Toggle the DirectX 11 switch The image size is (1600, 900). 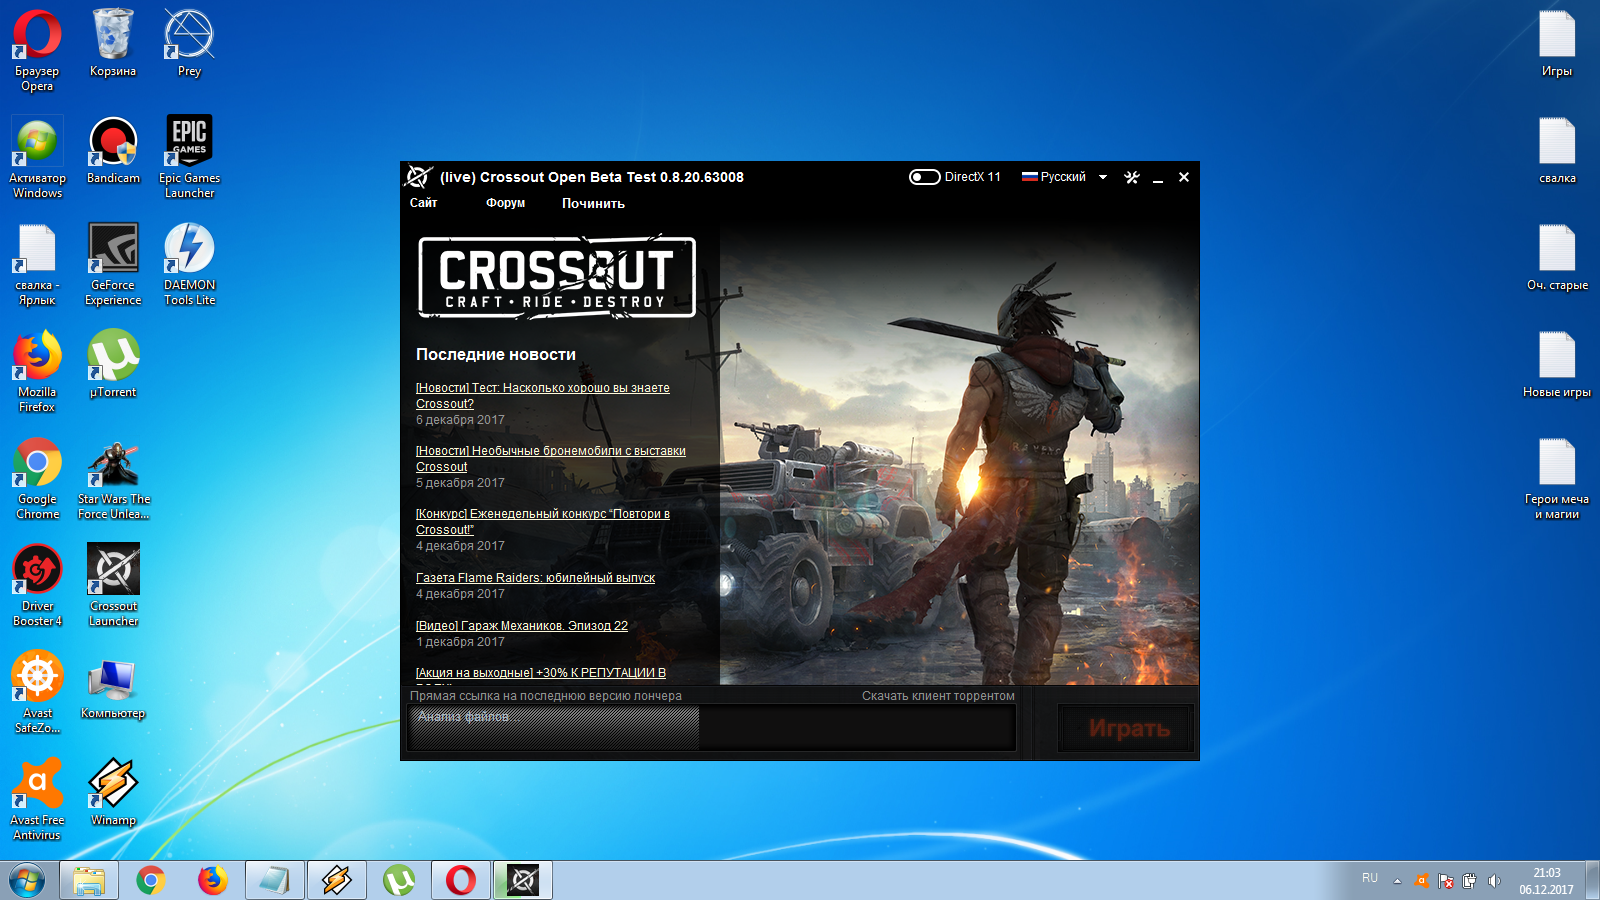[924, 177]
